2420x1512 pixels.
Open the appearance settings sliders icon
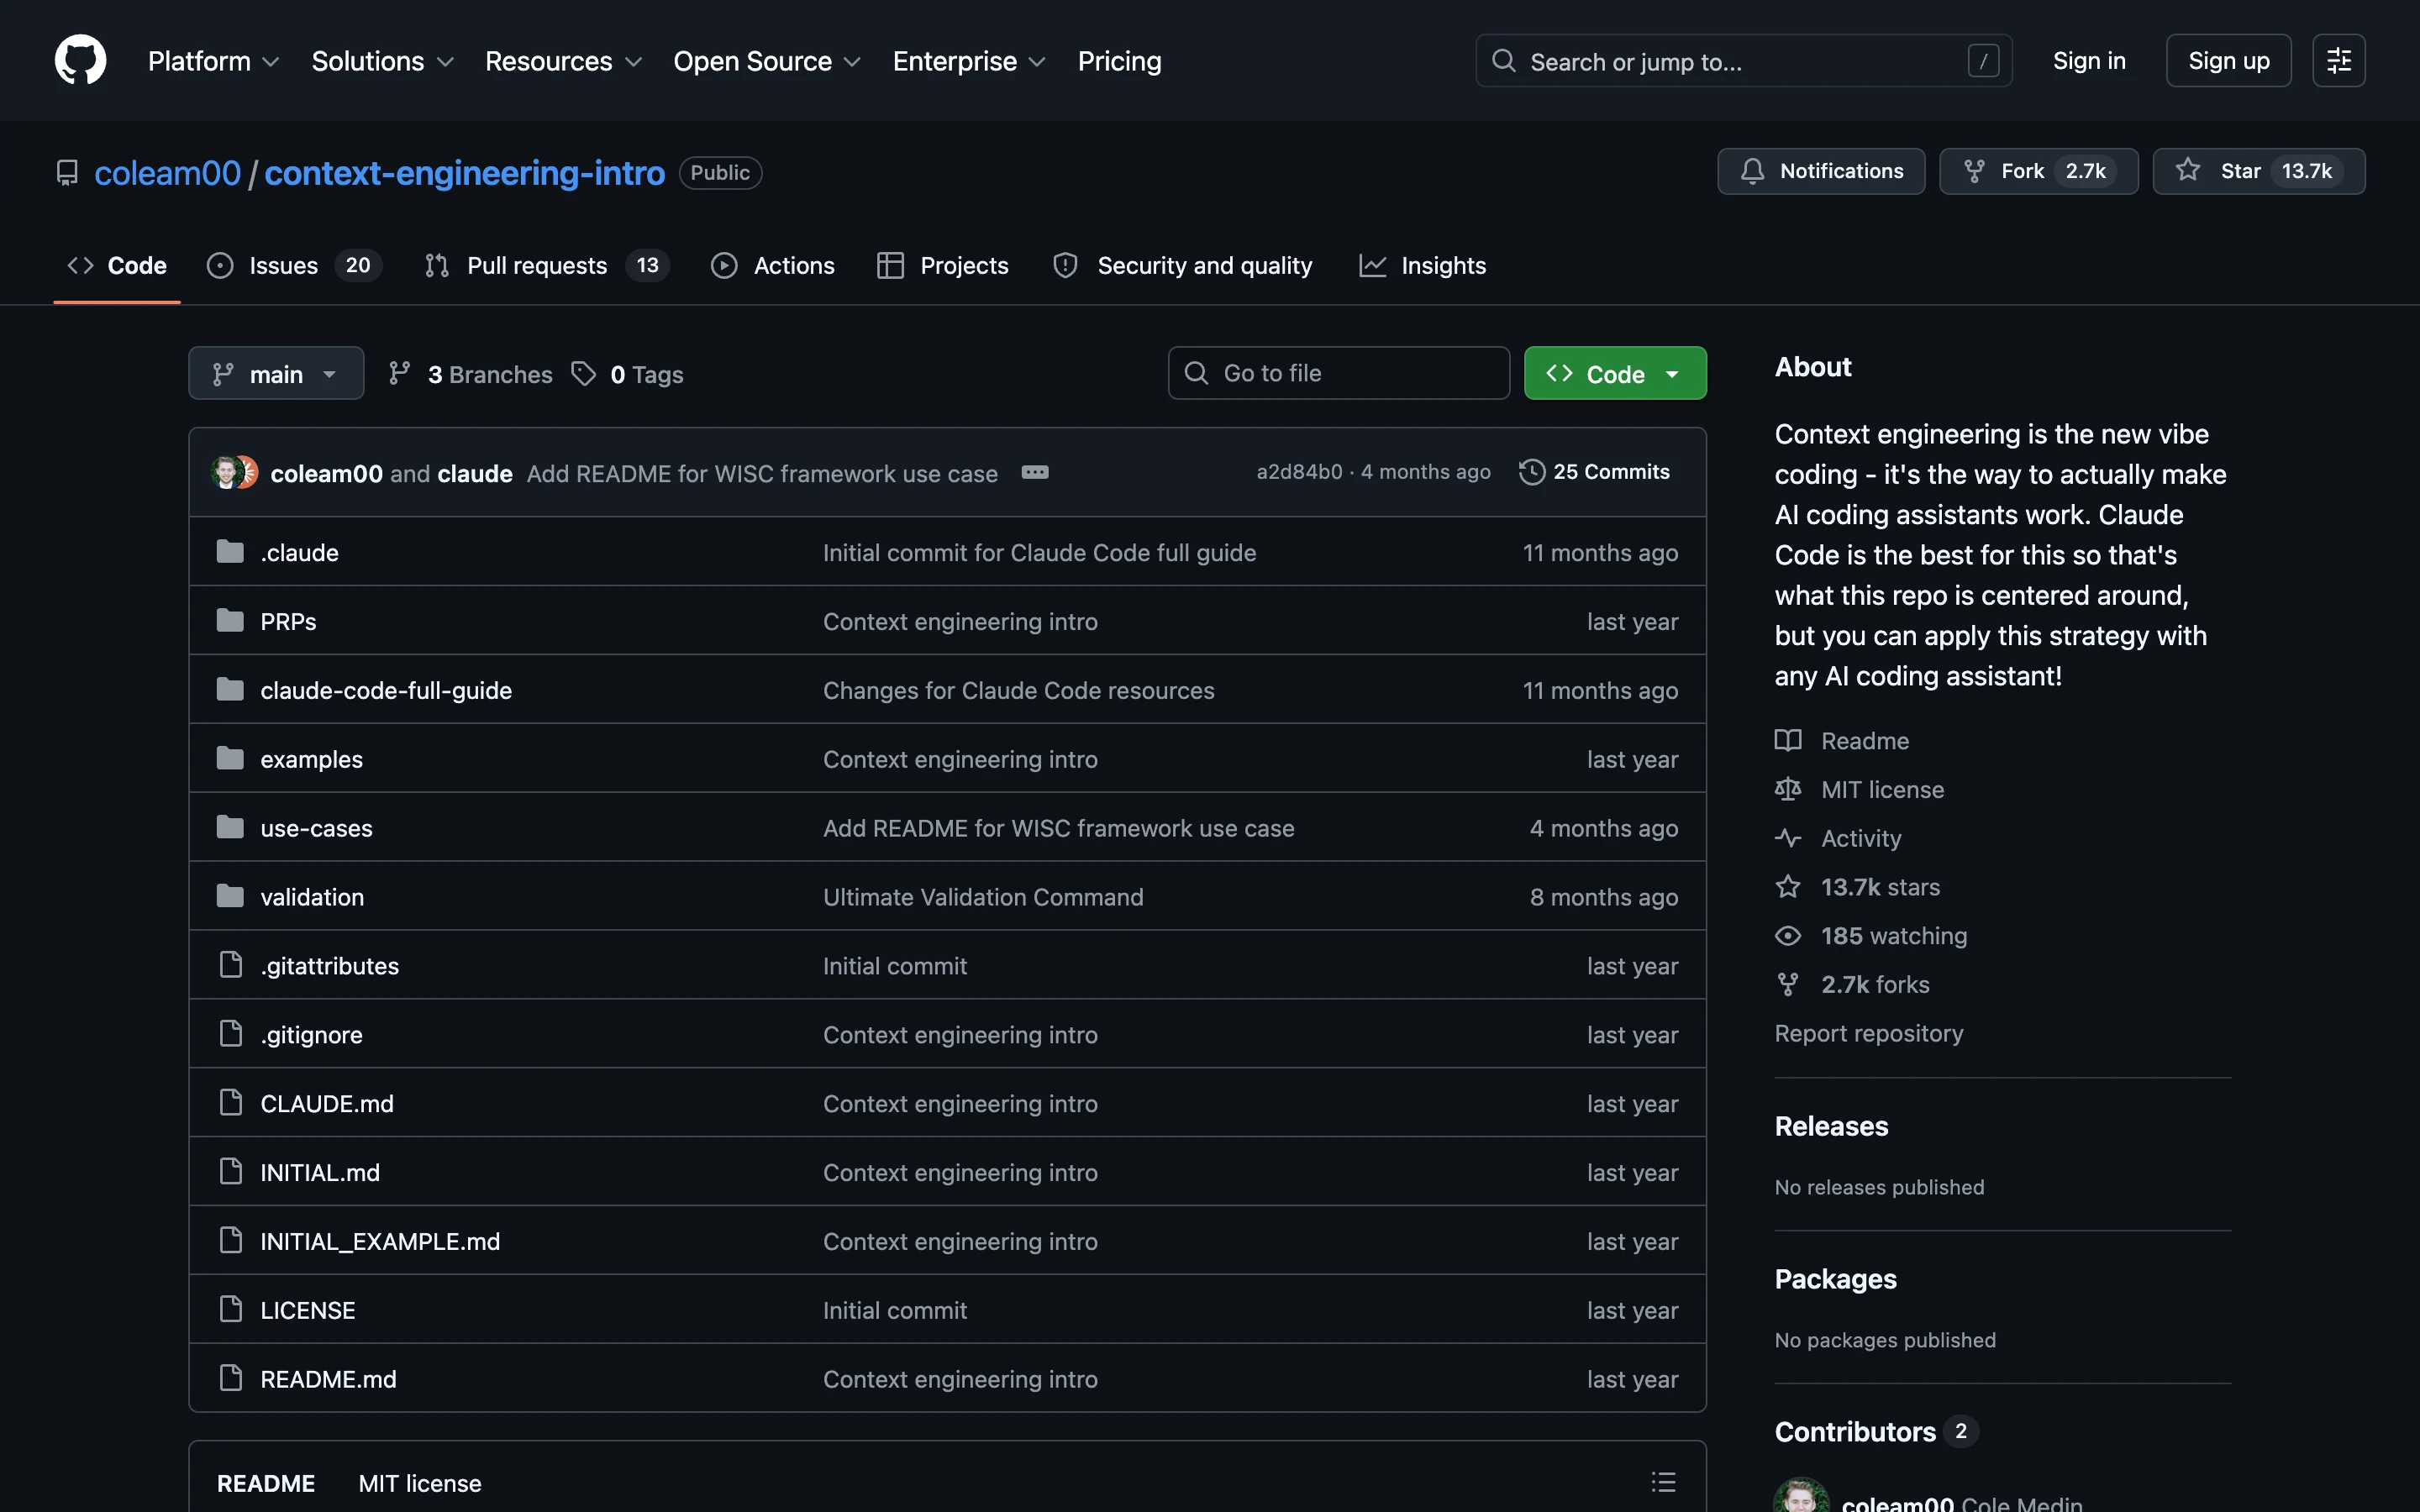click(x=2338, y=61)
